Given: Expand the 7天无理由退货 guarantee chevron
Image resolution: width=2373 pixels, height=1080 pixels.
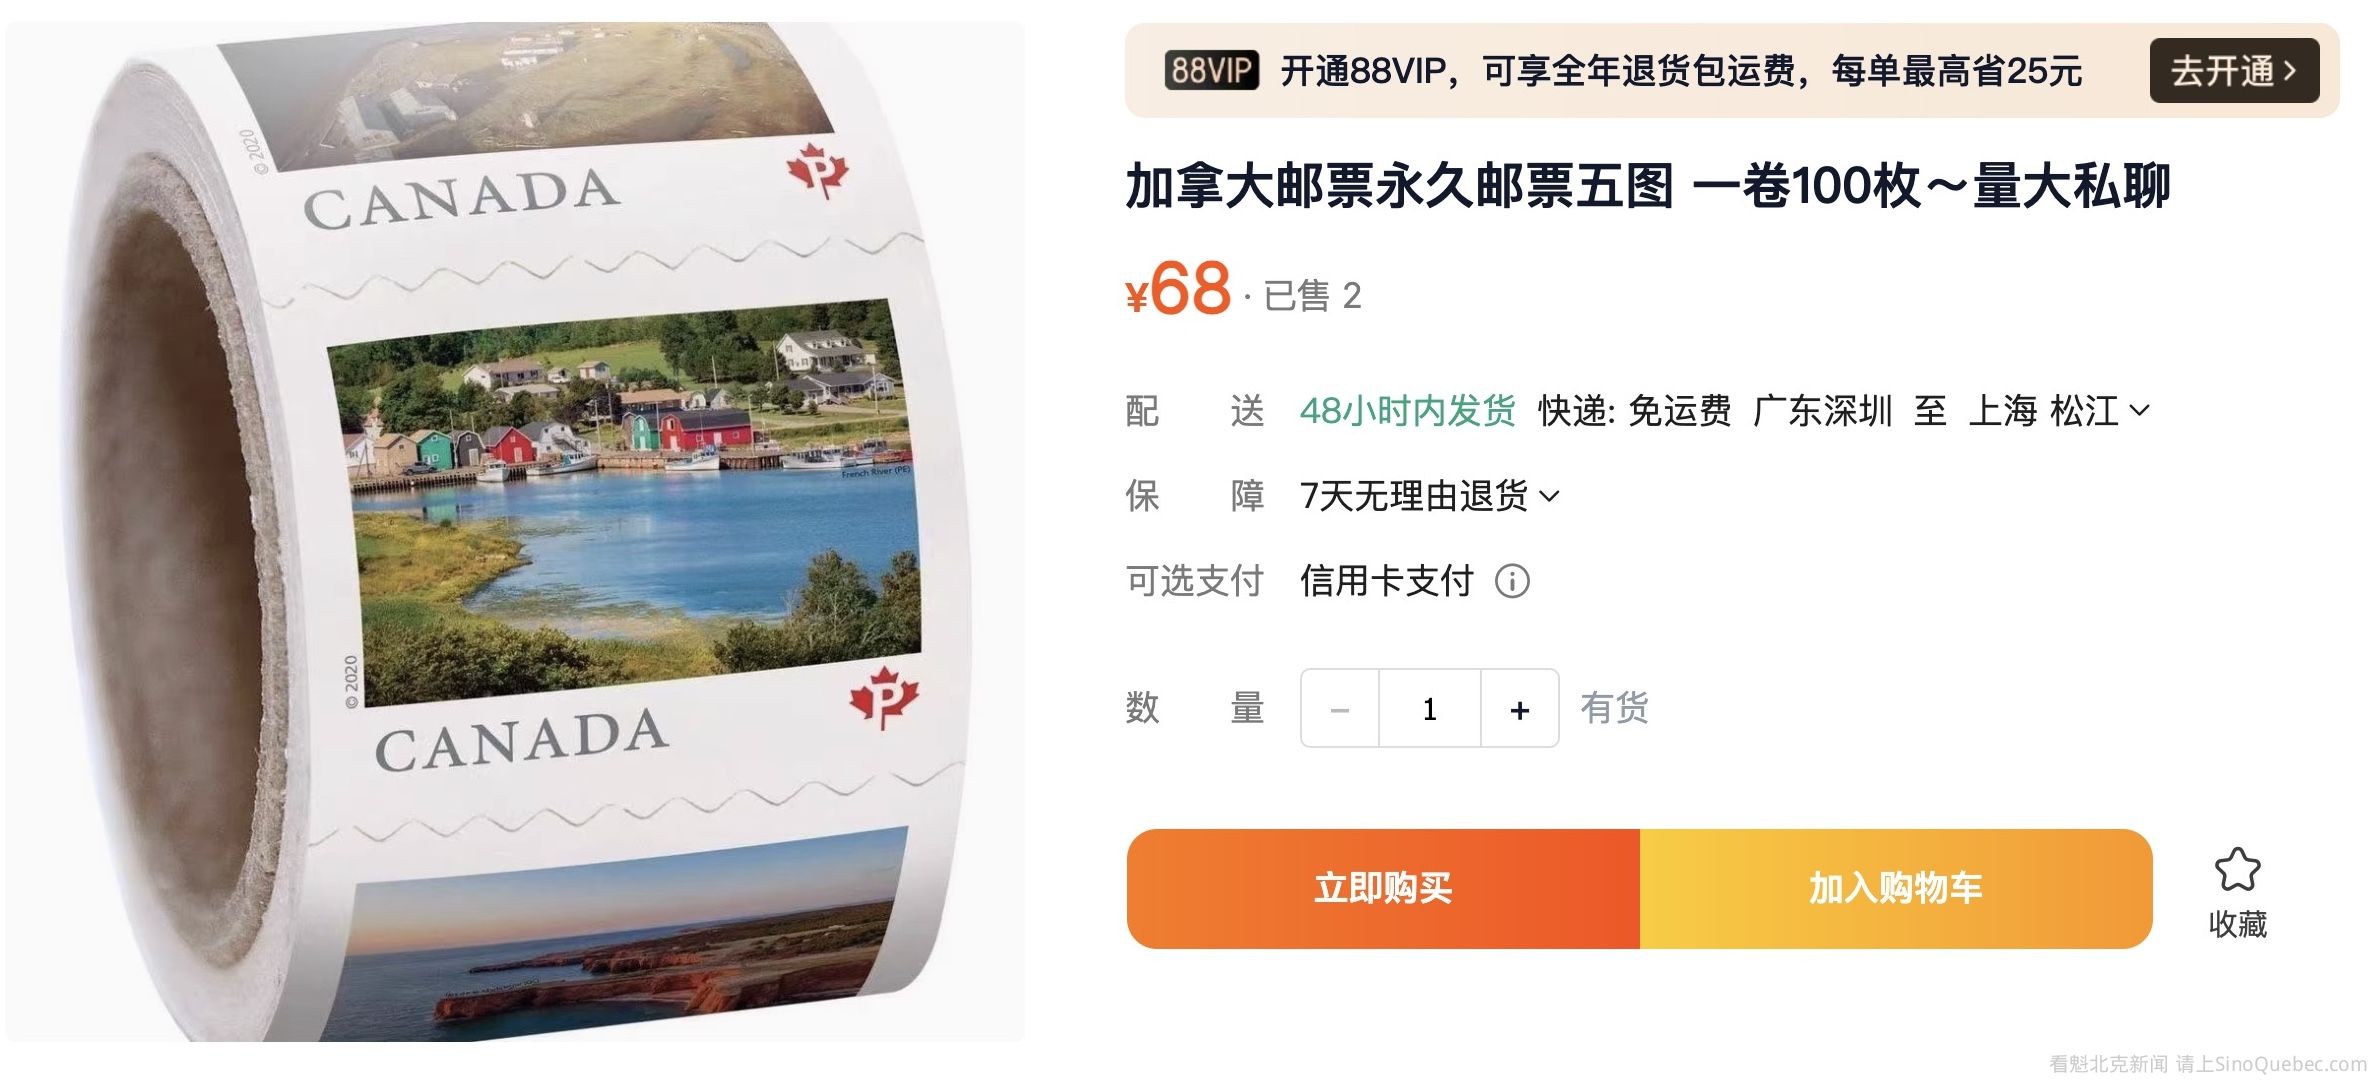Looking at the screenshot, I should click(x=1549, y=496).
